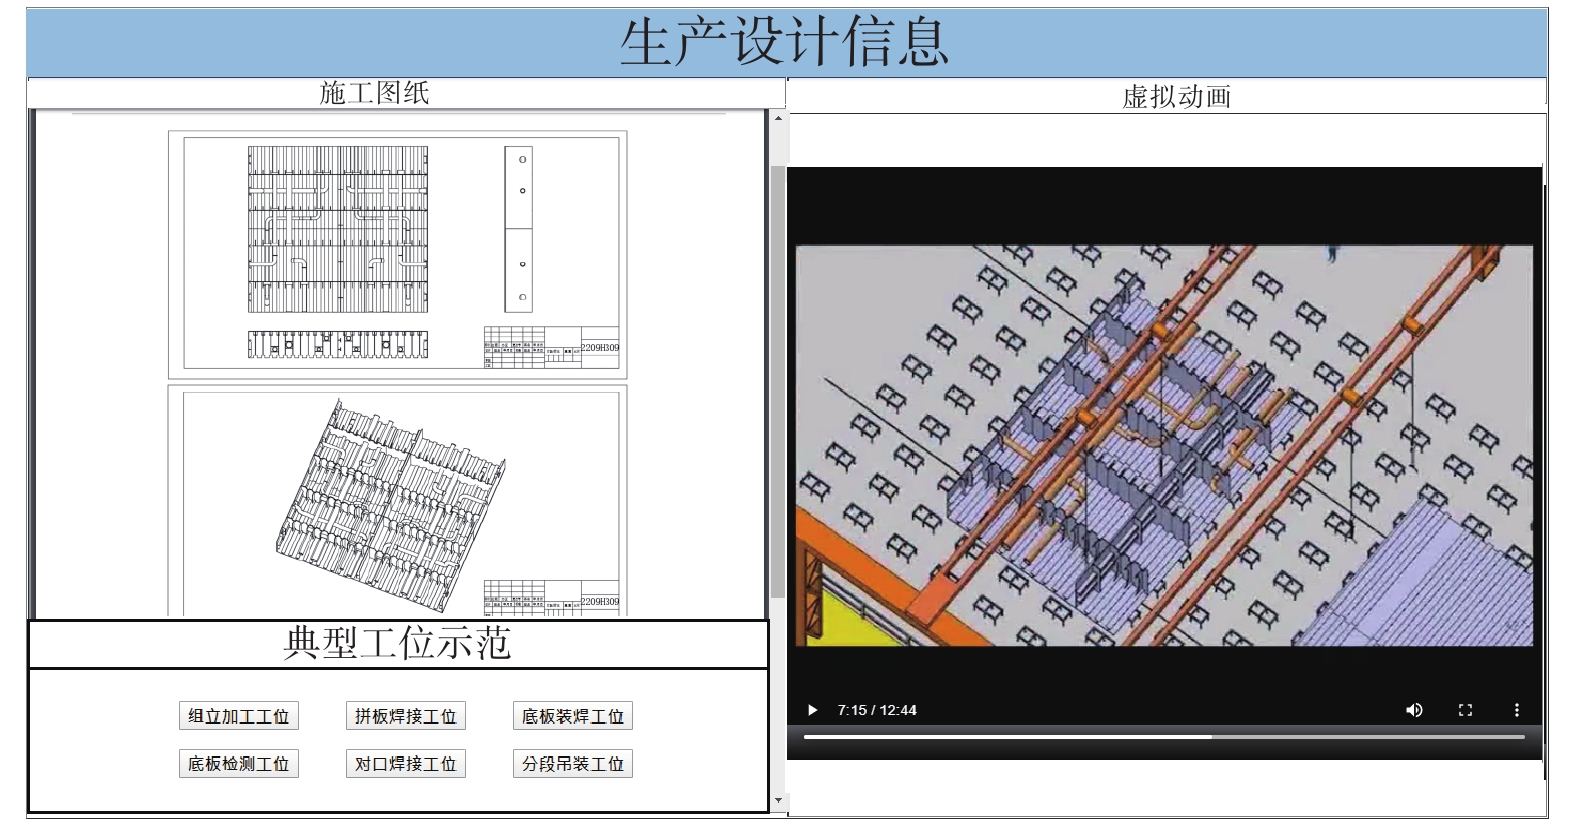Click the vertical scrollbar thumb of drawings panel

778,380
